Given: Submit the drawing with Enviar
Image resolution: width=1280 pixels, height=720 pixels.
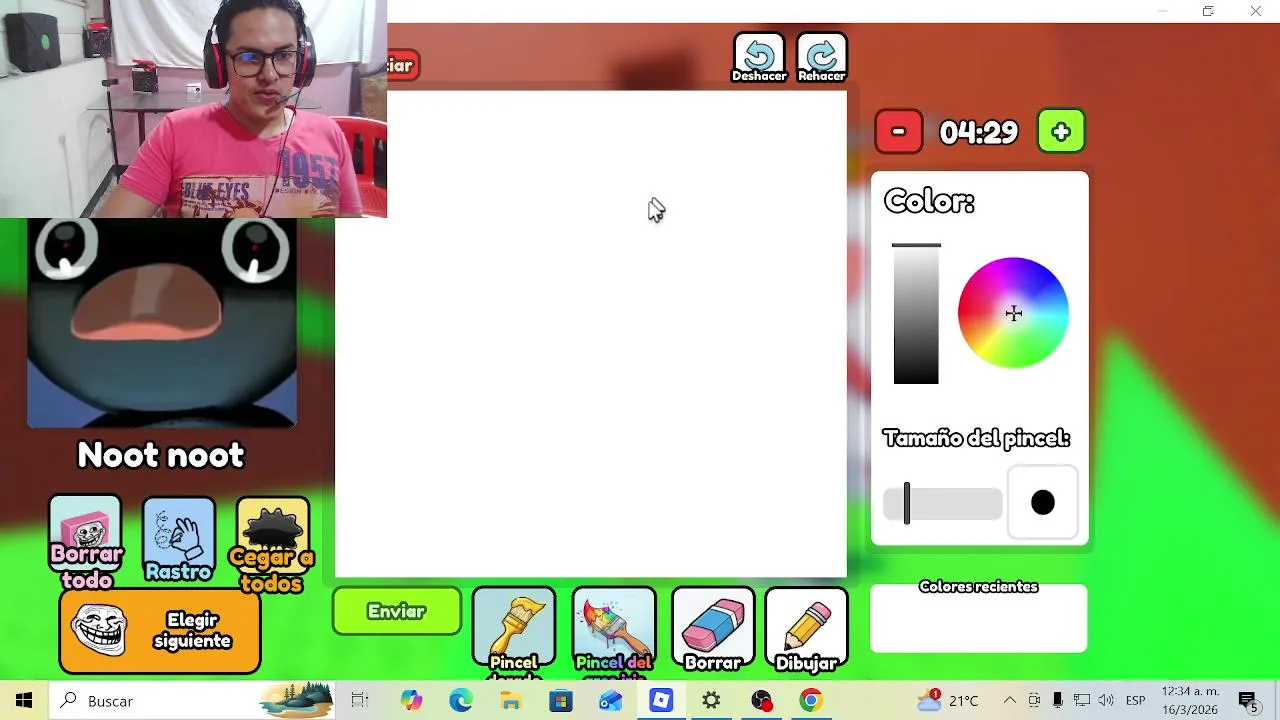Looking at the screenshot, I should click(x=396, y=612).
